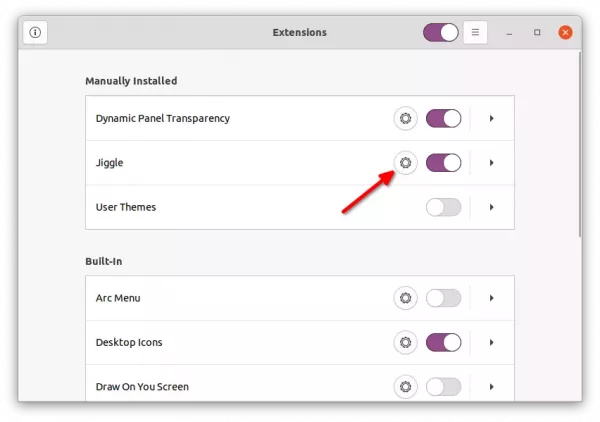
Task: Enable the Arc Menu extension switch
Action: point(443,298)
